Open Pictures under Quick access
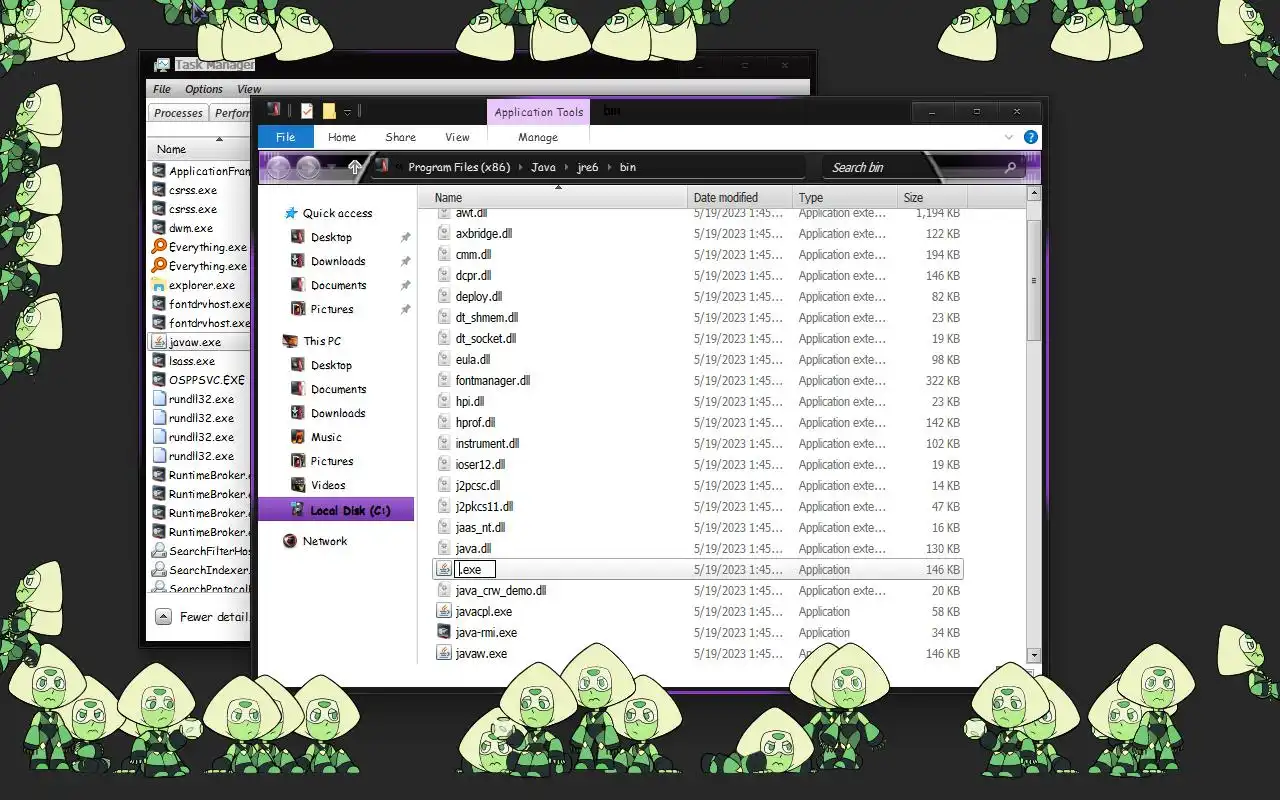This screenshot has height=800, width=1280. (332, 309)
